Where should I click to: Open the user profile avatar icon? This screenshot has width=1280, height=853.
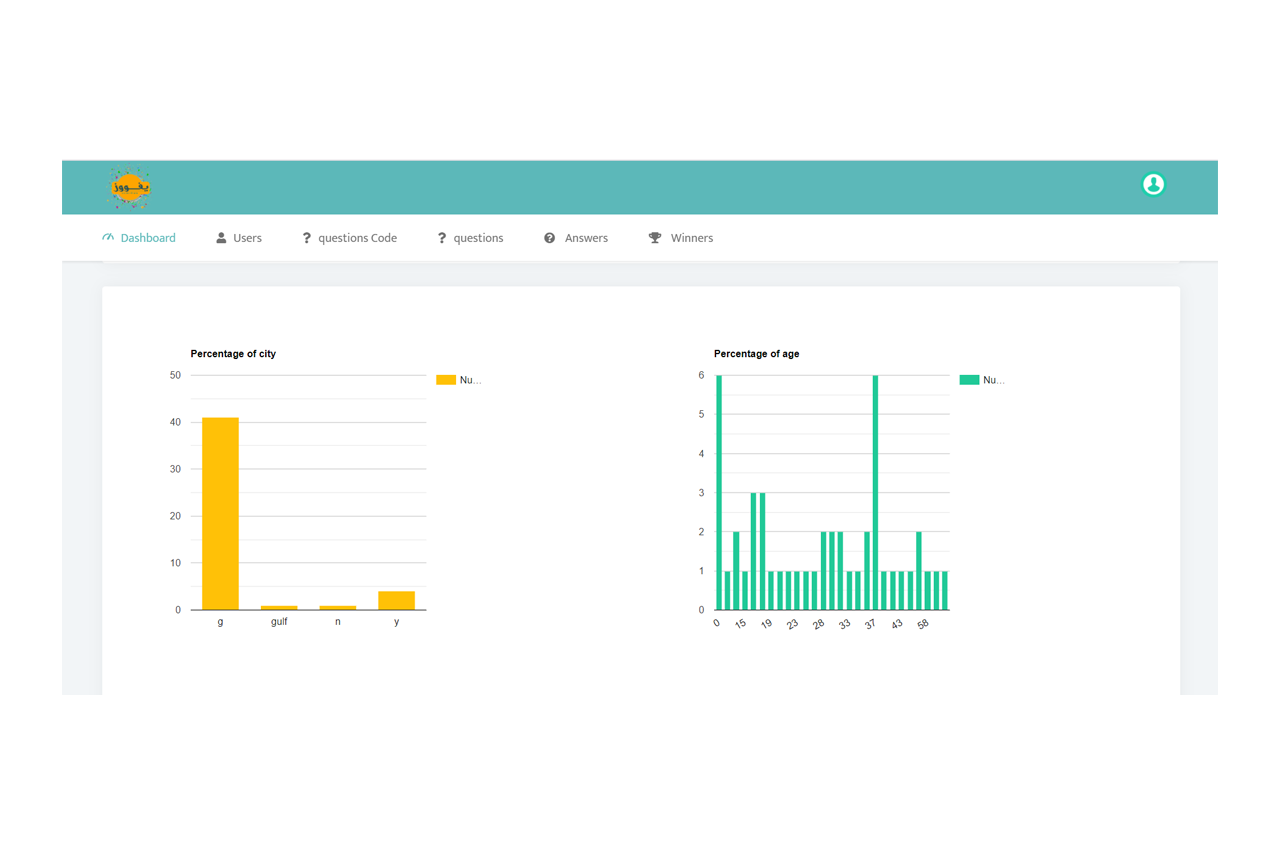(x=1153, y=184)
